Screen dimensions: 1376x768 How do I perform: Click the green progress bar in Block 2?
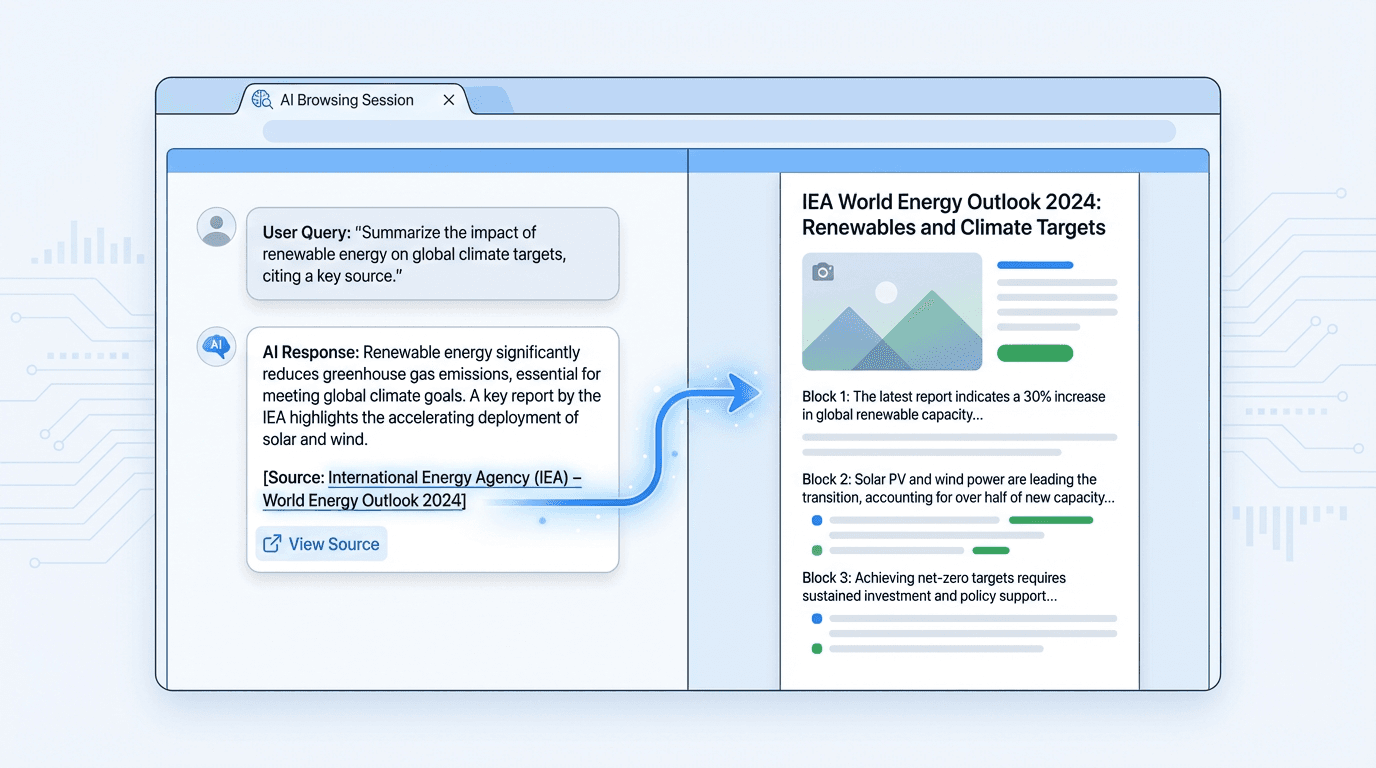[x=1050, y=519]
